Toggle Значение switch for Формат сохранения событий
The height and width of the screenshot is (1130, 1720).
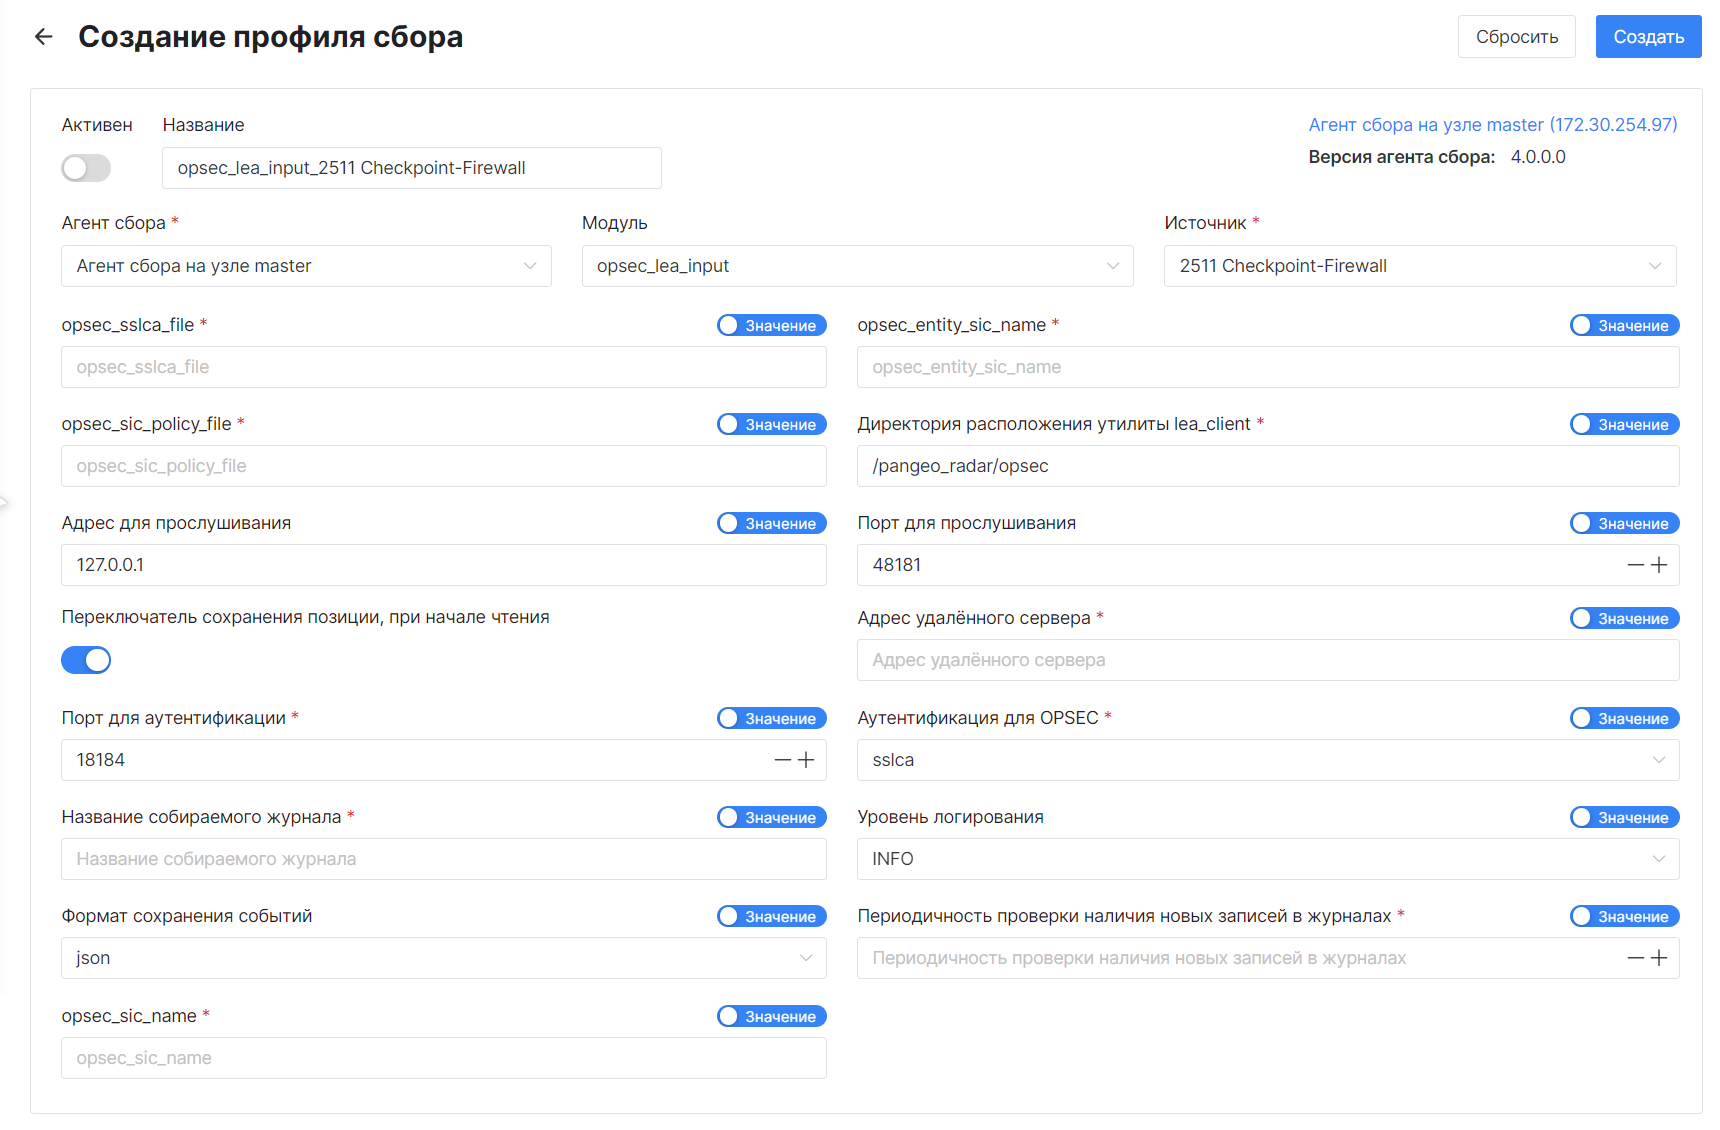771,916
